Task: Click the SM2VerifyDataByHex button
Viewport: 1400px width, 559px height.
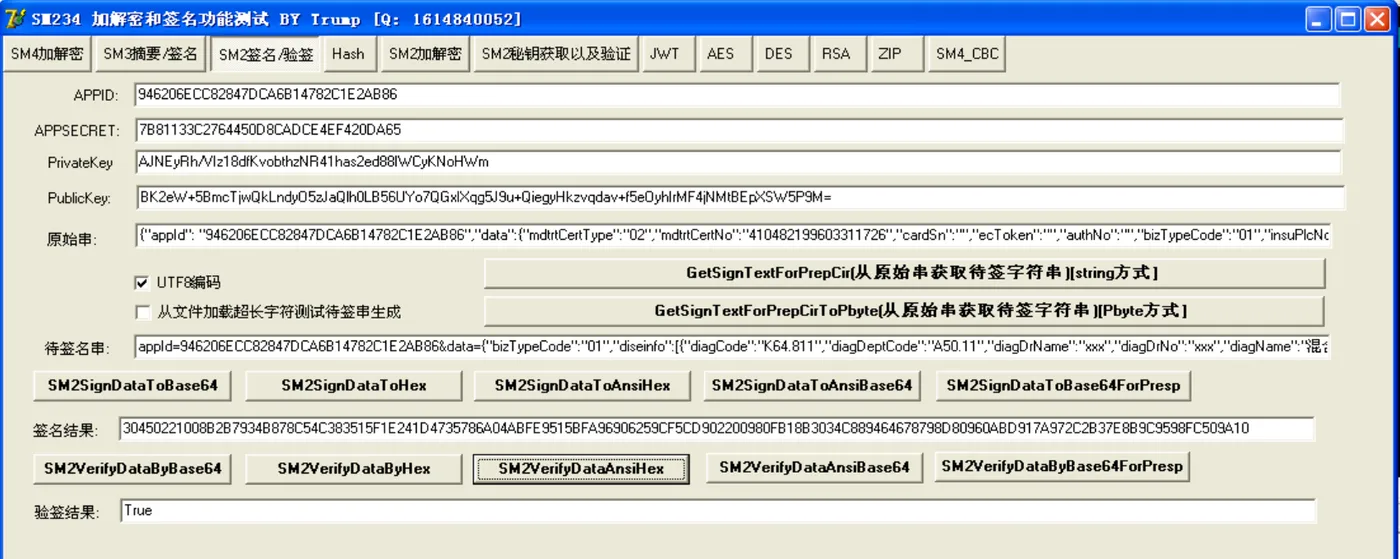Action: coord(354,468)
